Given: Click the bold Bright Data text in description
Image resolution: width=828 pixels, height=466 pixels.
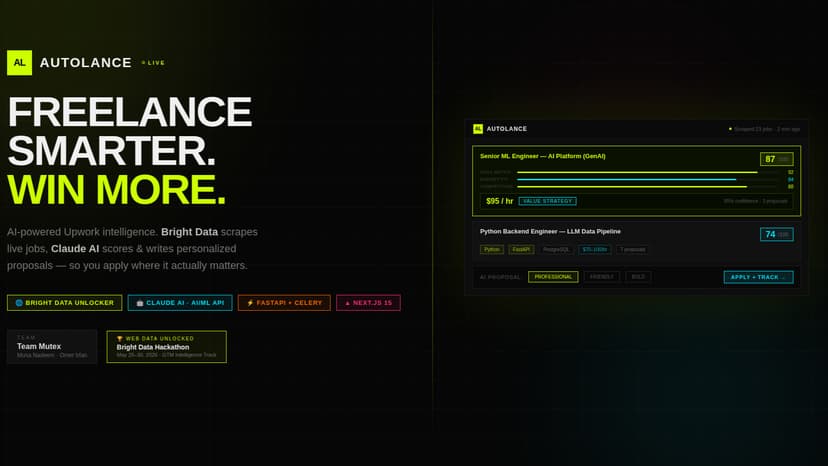Looking at the screenshot, I should pos(190,232).
